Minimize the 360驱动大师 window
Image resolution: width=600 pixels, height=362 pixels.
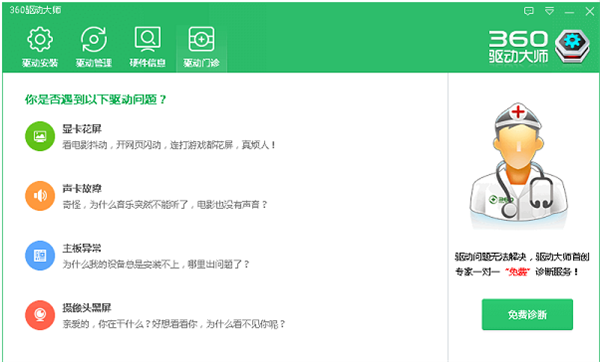tap(569, 12)
